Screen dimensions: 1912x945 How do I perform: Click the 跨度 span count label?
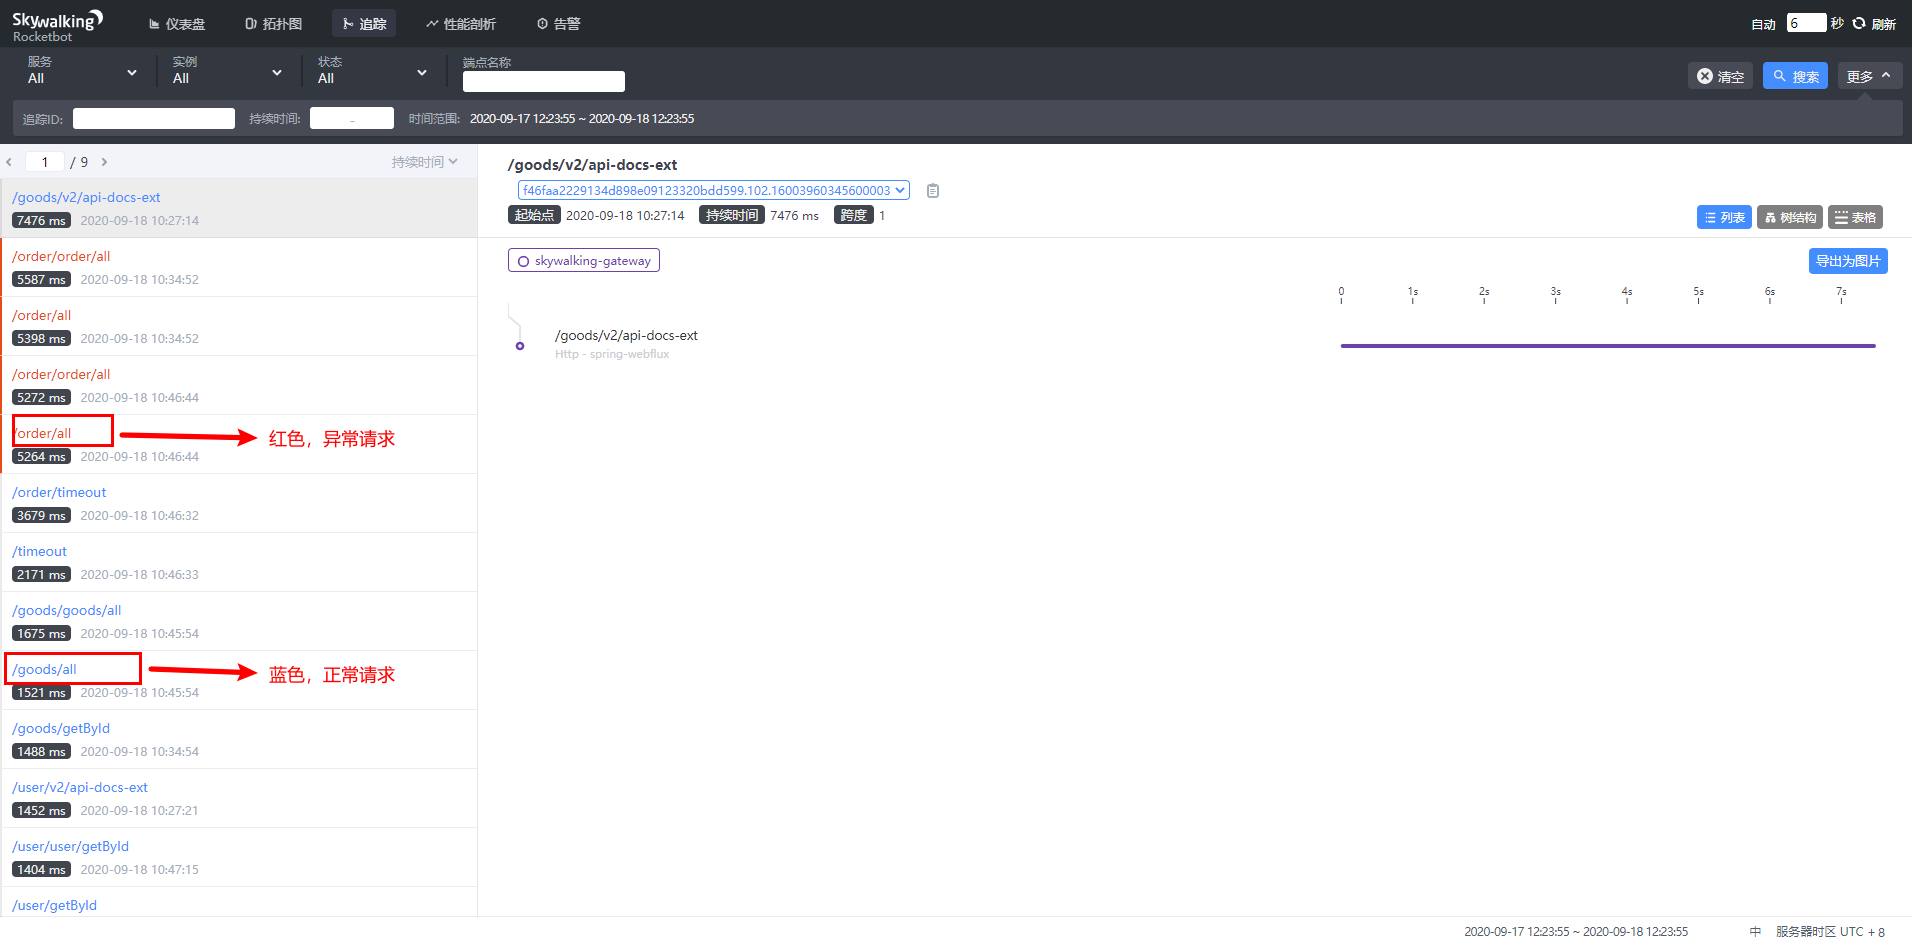pos(854,215)
